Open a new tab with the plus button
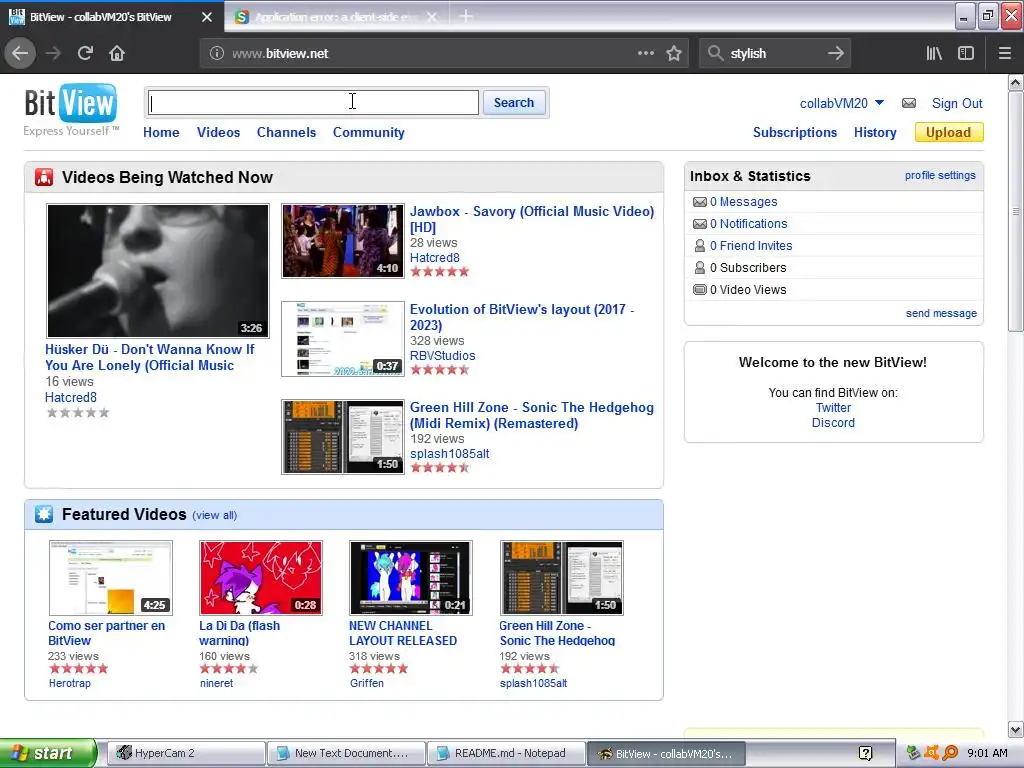Viewport: 1024px width, 768px height. (466, 16)
